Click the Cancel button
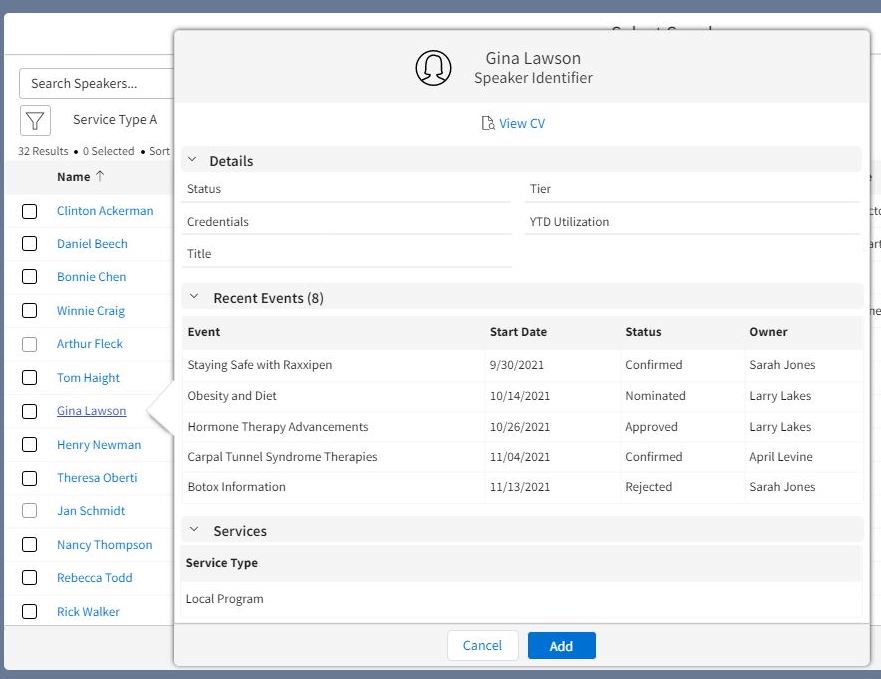Screen dimensions: 881x679 click(x=482, y=645)
